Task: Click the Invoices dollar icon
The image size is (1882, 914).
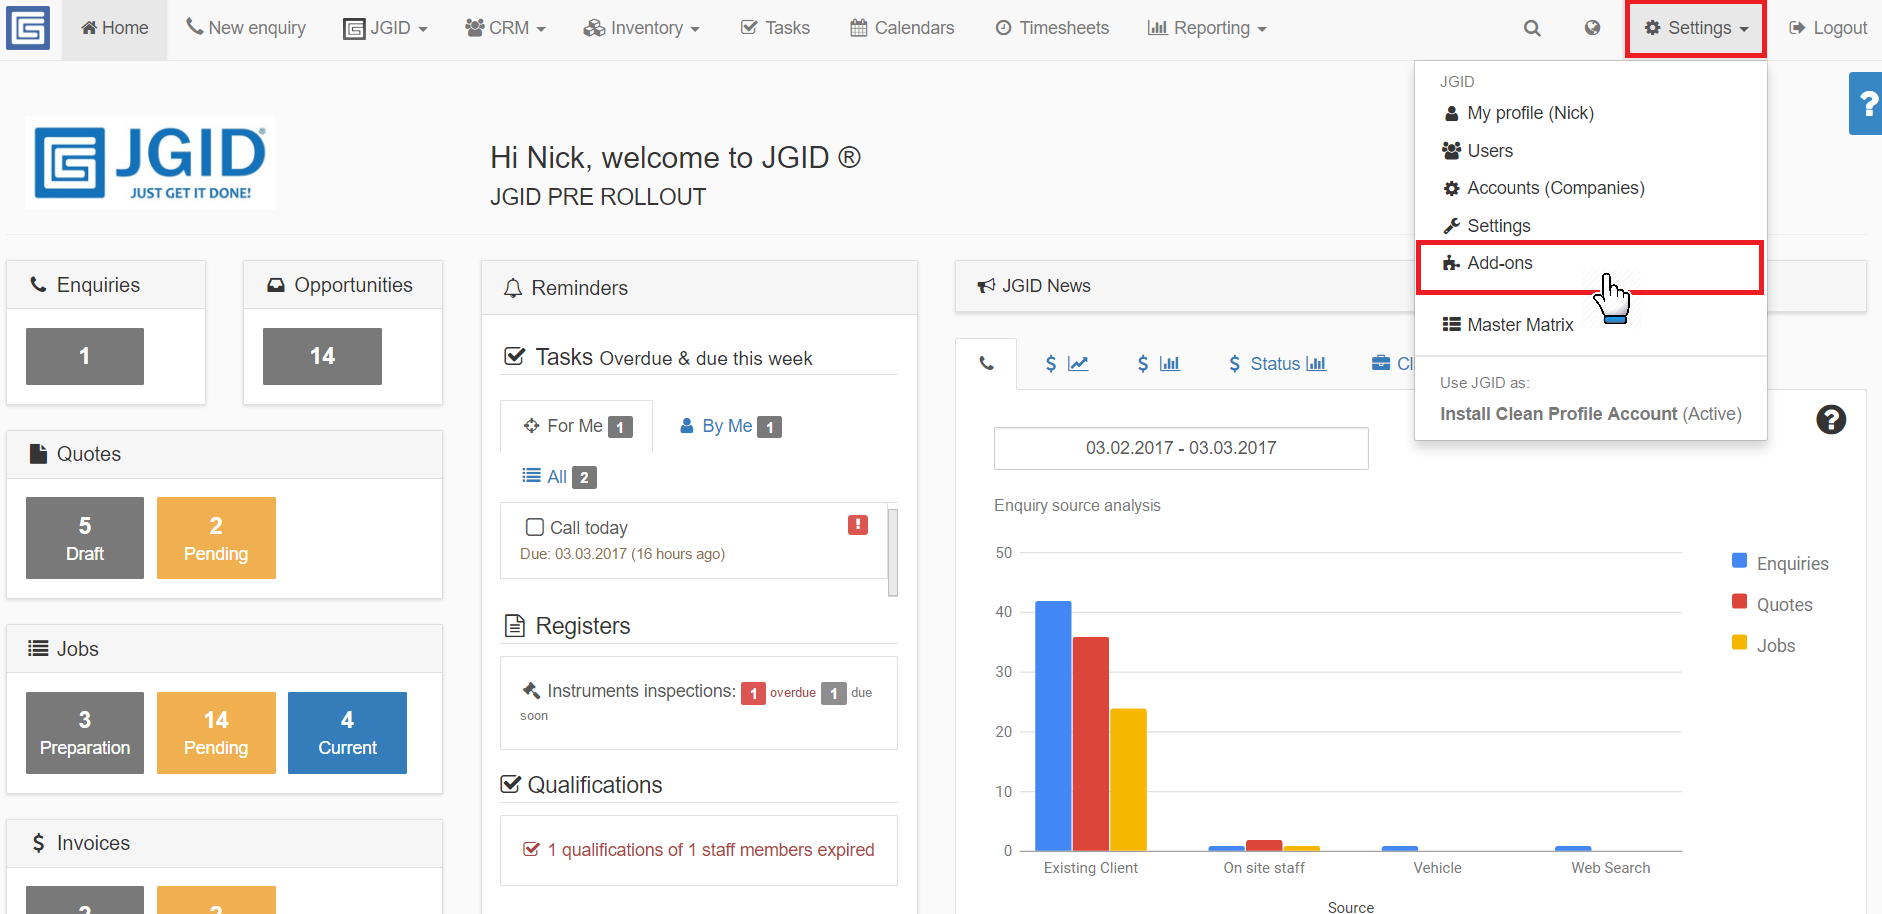Action: 38,843
